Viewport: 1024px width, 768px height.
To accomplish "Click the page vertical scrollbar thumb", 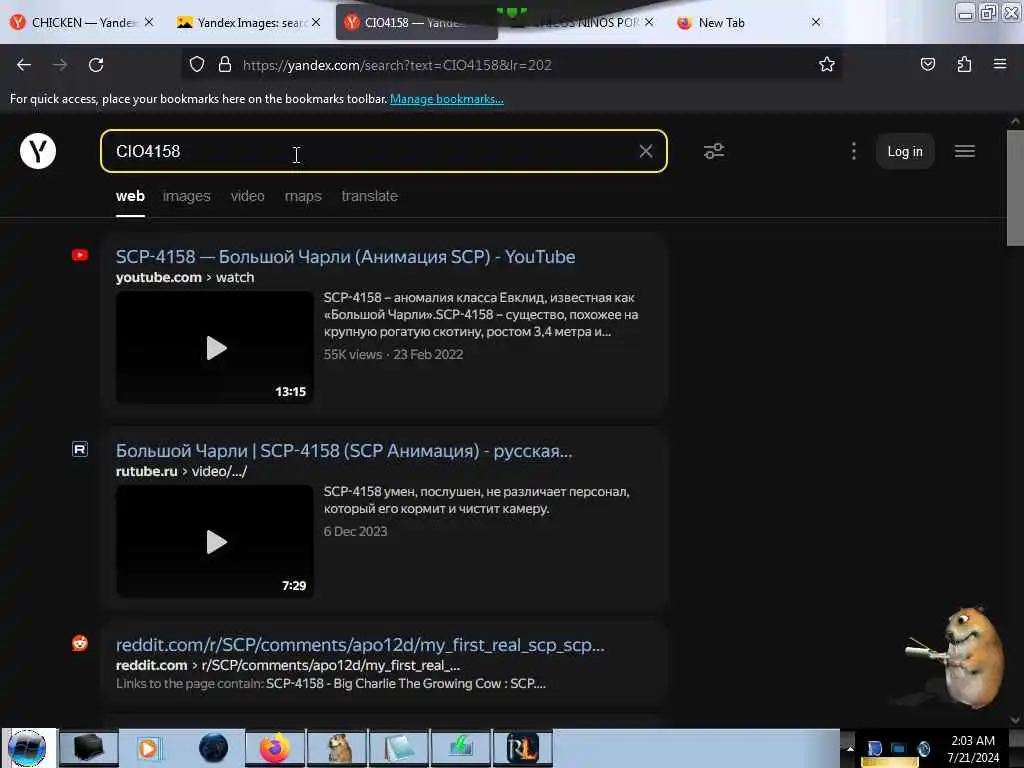I will (1015, 188).
